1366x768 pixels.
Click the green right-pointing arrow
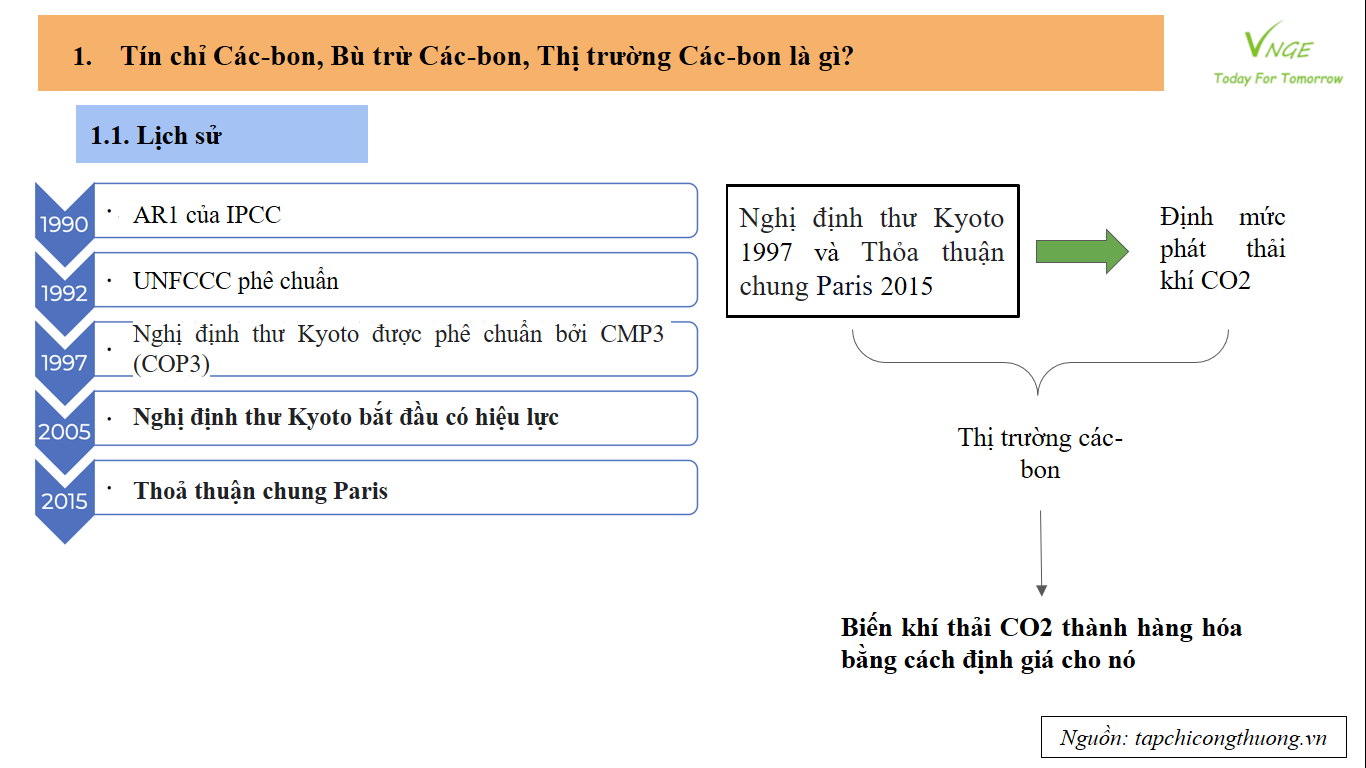pos(1082,251)
